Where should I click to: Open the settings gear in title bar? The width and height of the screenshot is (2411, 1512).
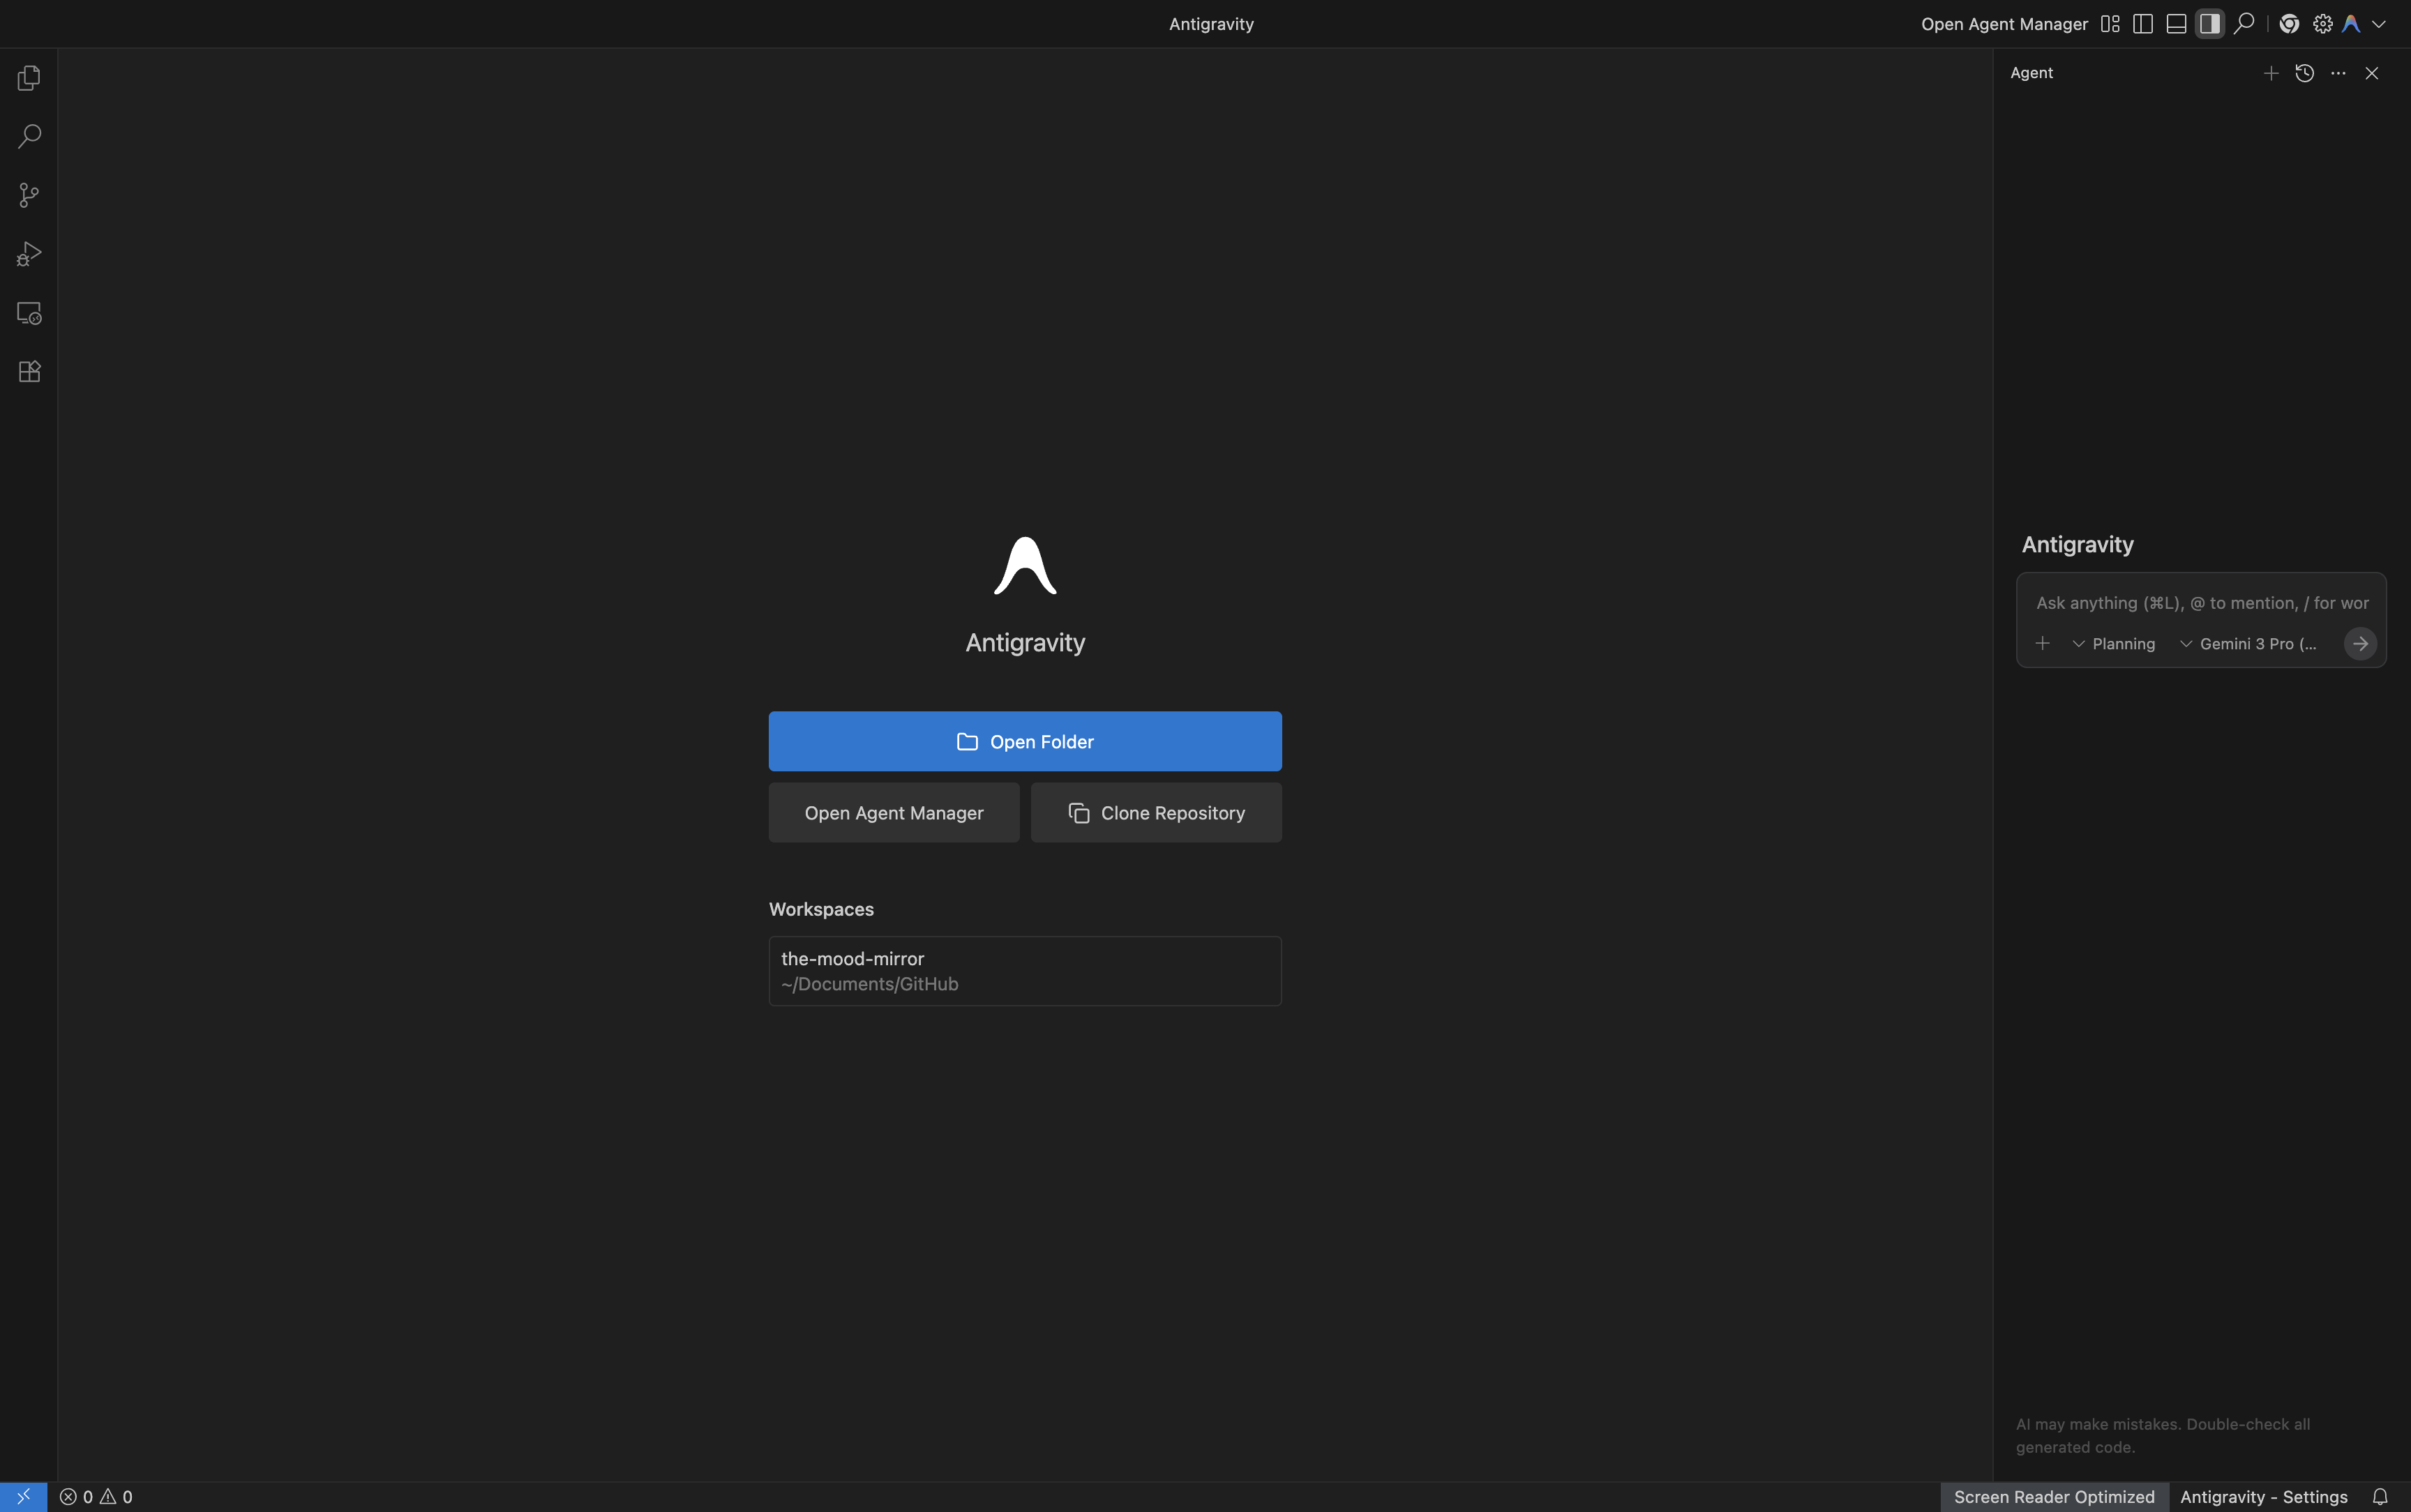pyautogui.click(x=2322, y=23)
